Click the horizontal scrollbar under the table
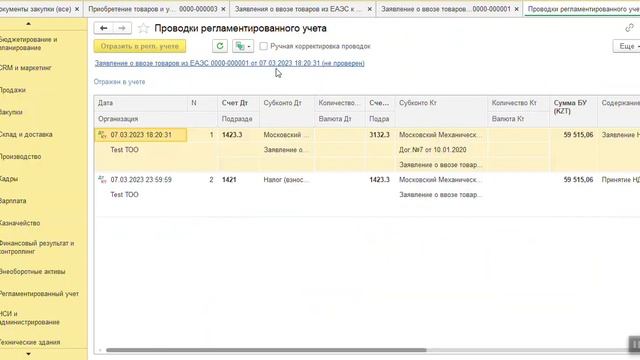The image size is (640, 360). coord(266,350)
